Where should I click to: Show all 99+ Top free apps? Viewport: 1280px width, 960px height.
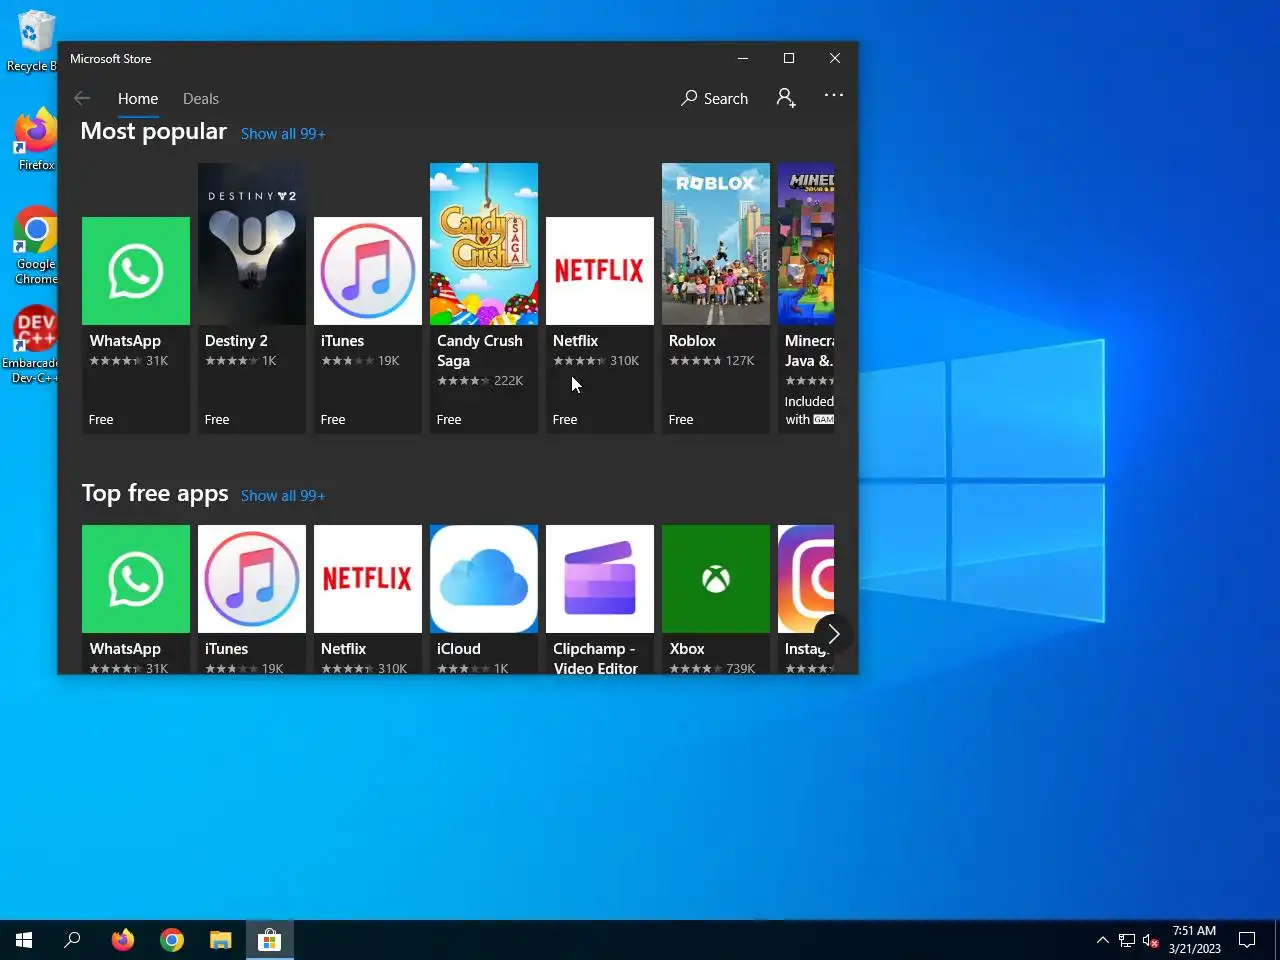(283, 496)
